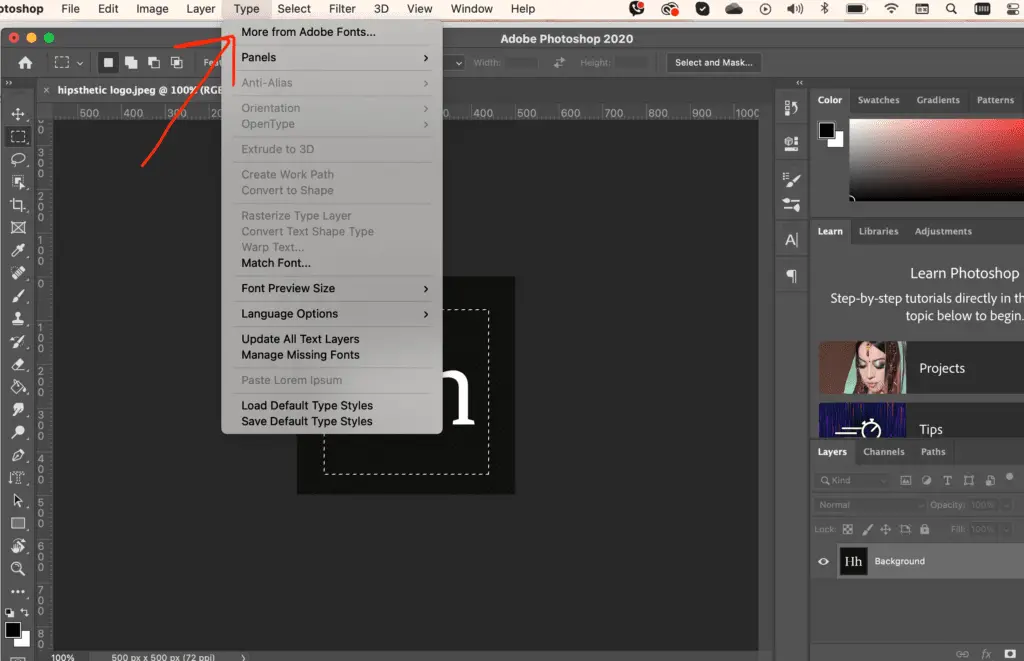The width and height of the screenshot is (1024, 661).
Task: Open the Character panel icon
Action: point(791,240)
